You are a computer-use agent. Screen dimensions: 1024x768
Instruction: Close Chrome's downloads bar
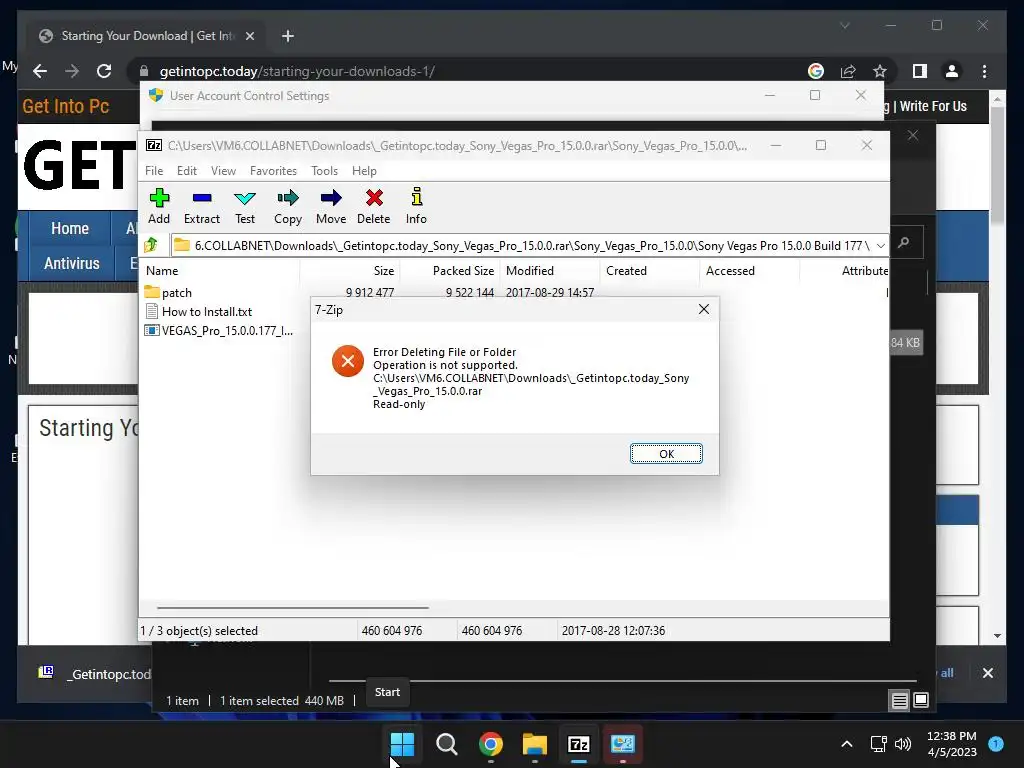[987, 673]
